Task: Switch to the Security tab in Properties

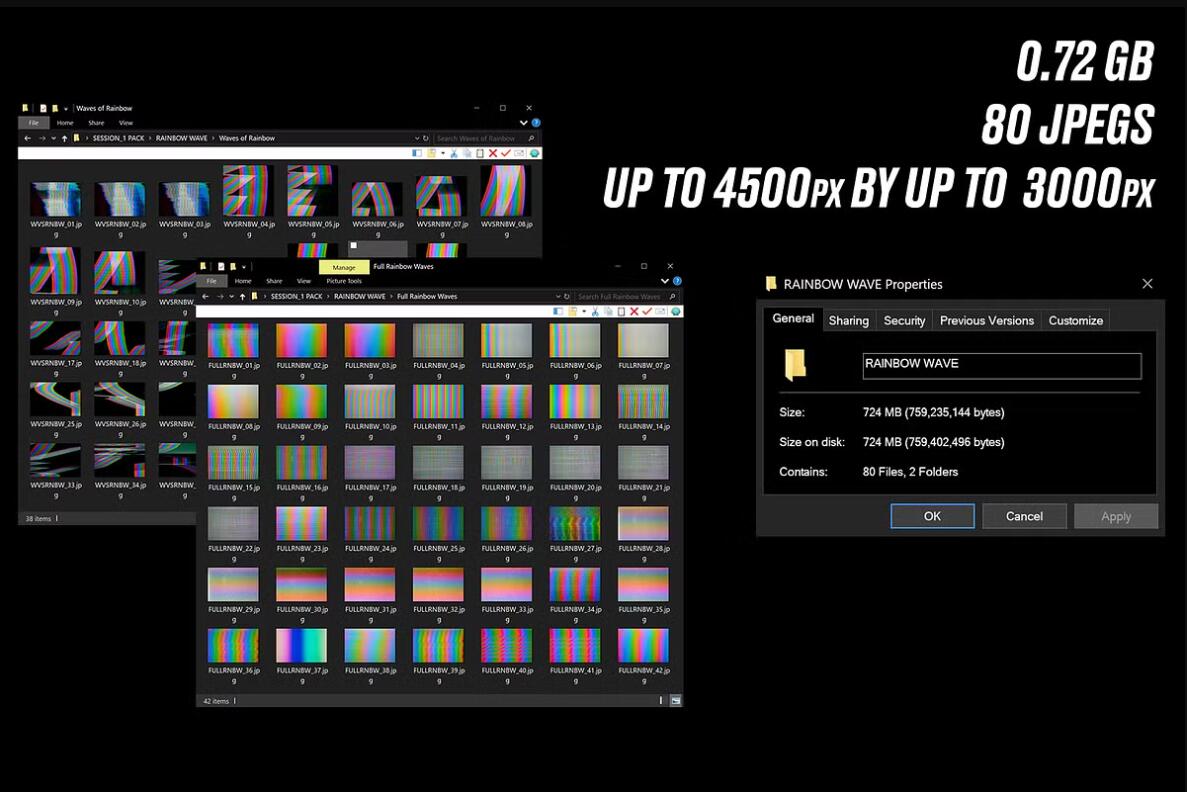Action: [904, 320]
